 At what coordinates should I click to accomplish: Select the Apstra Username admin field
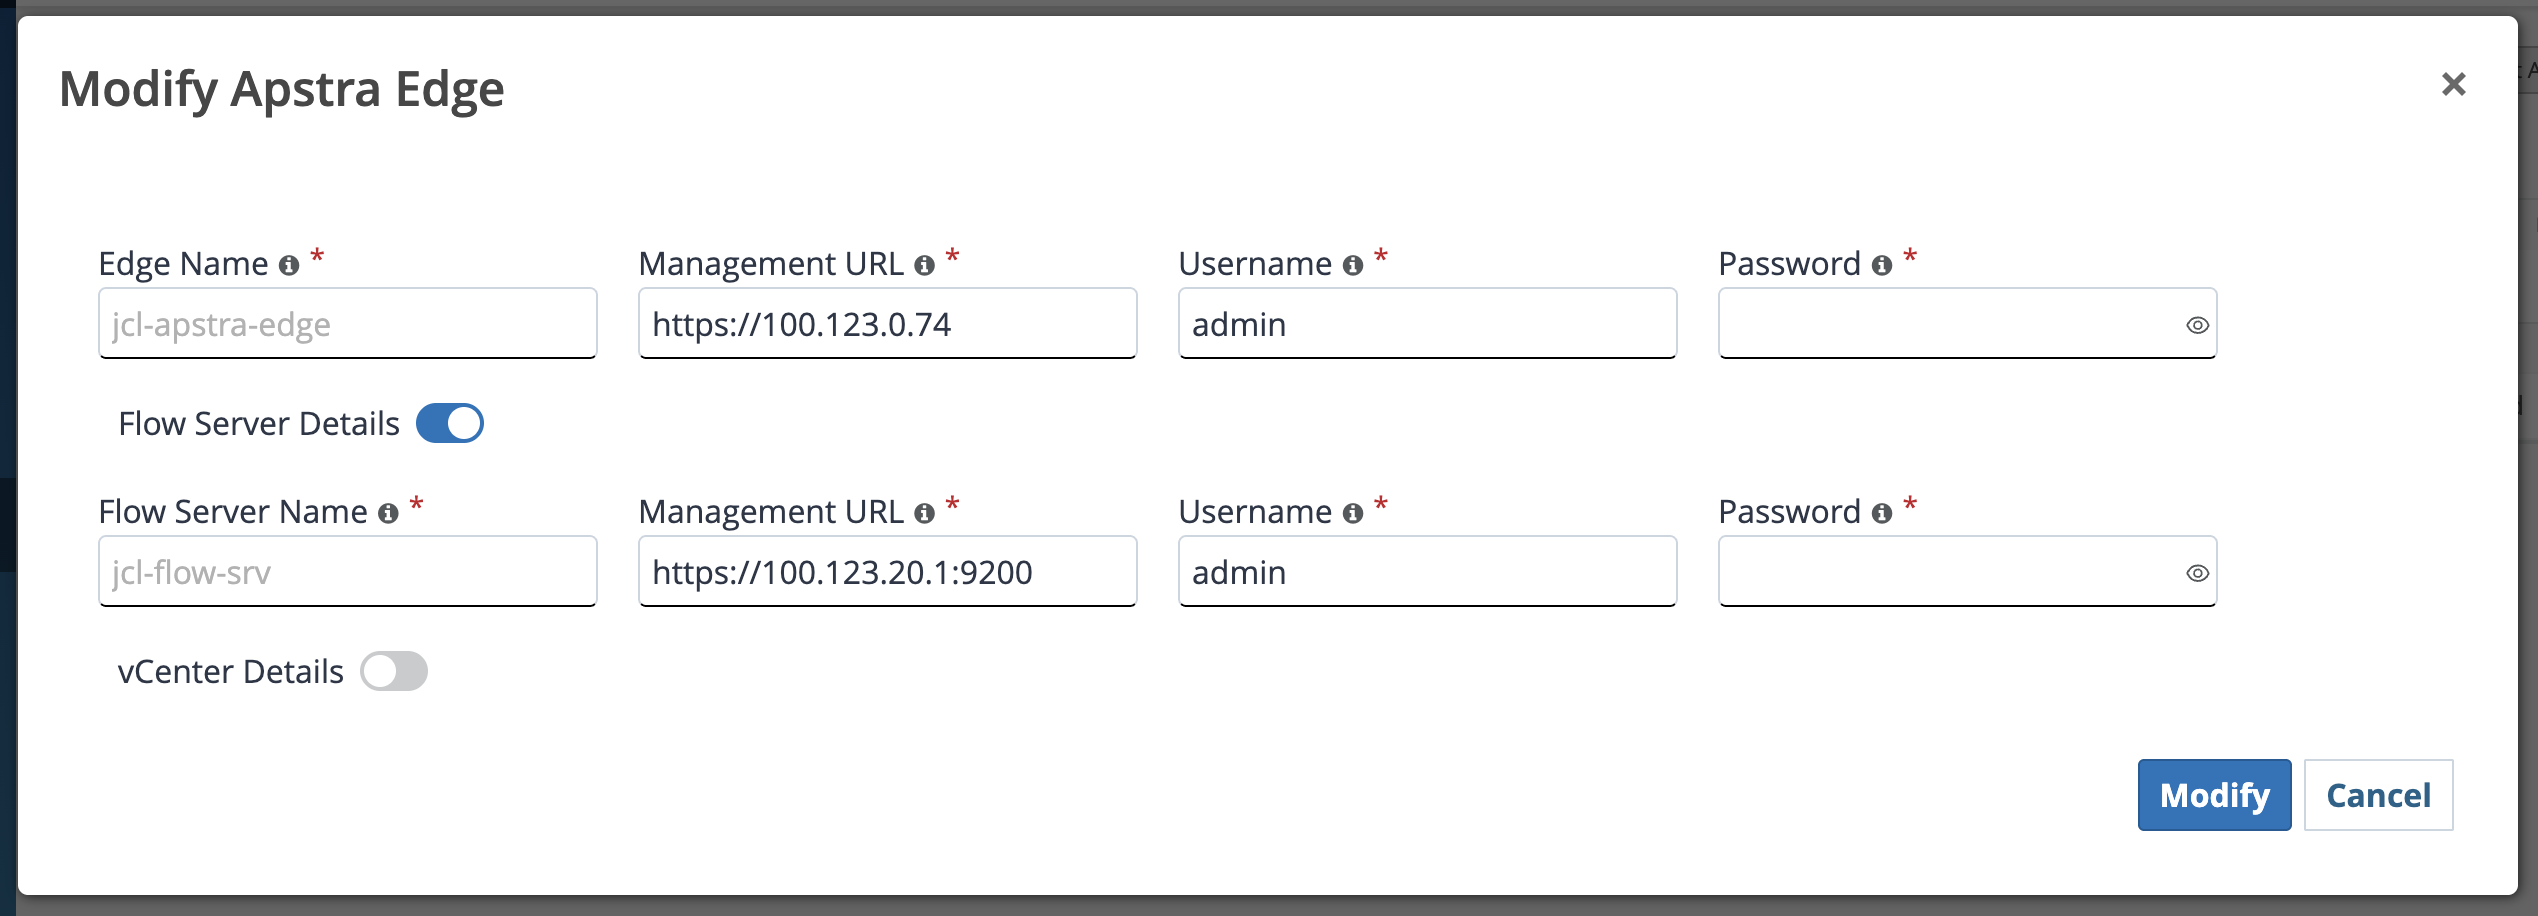[1427, 324]
